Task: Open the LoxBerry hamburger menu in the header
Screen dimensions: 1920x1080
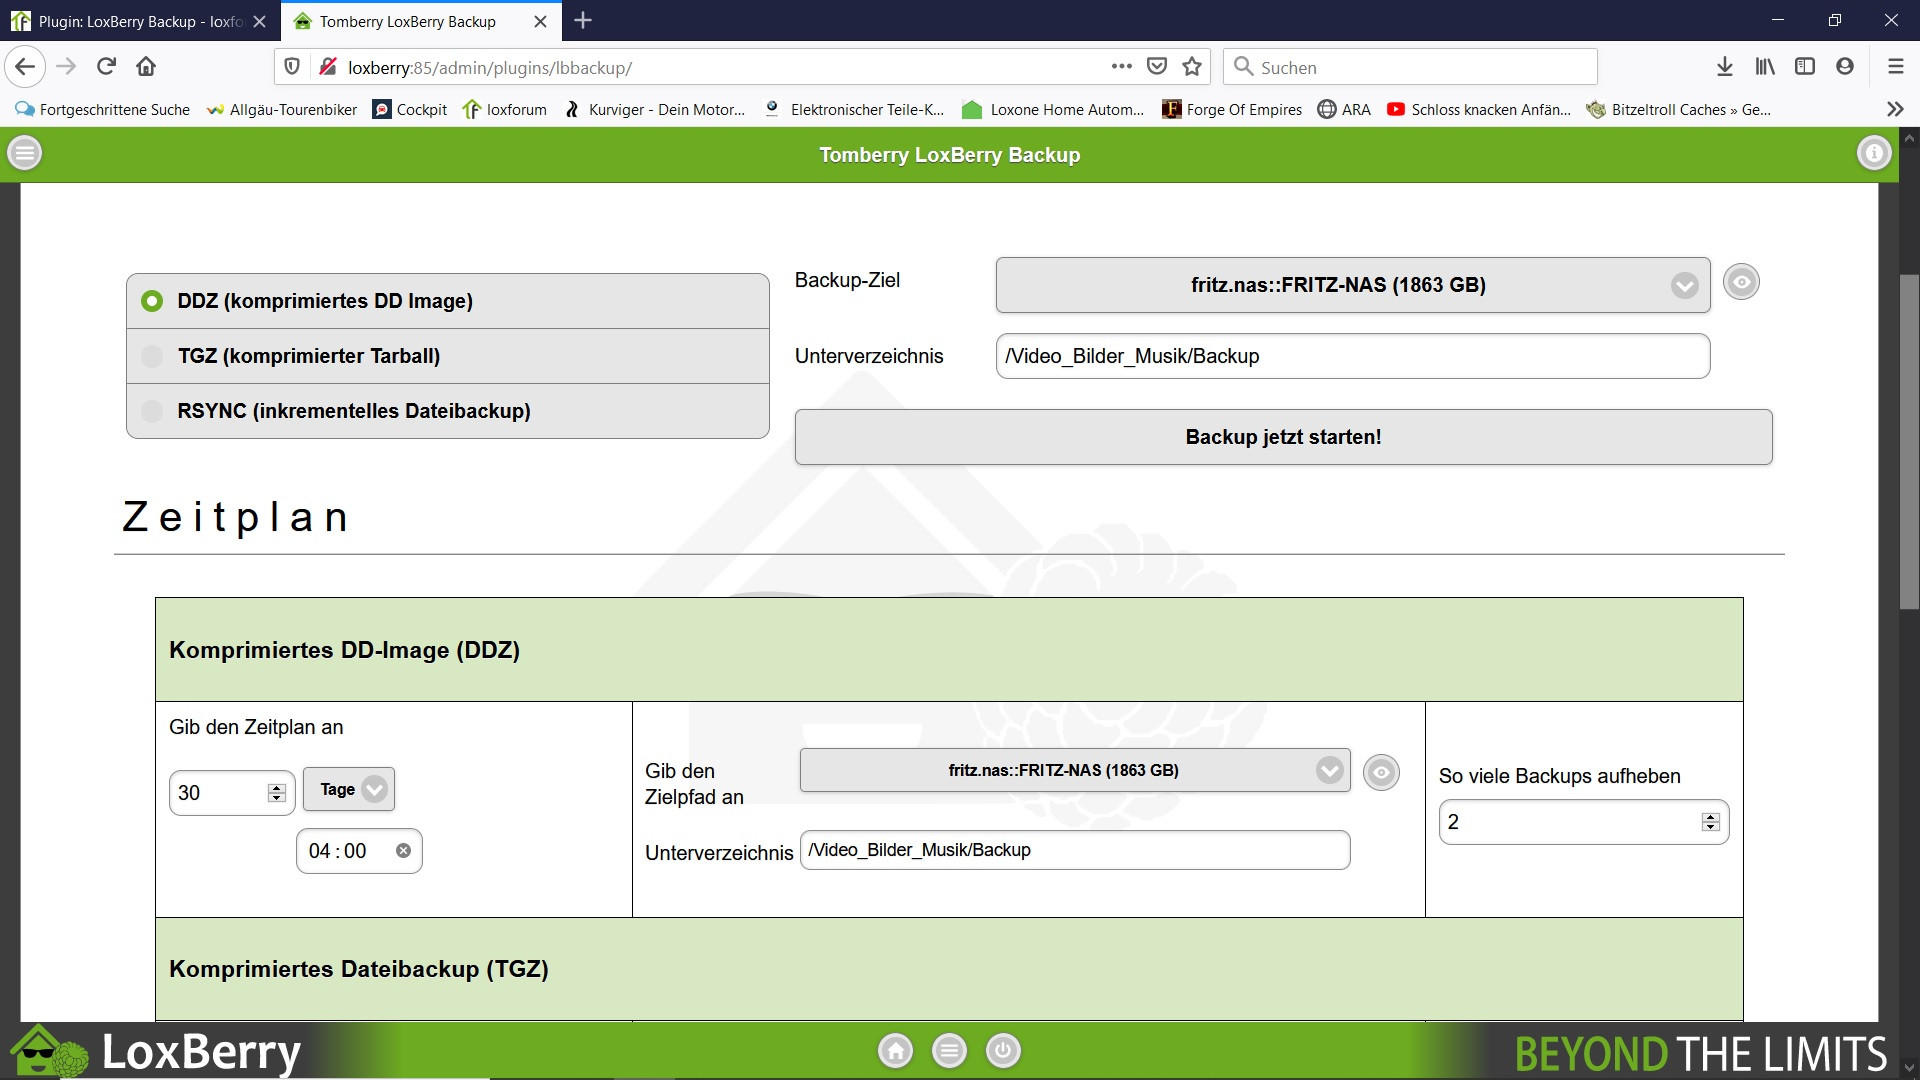Action: pyautogui.click(x=25, y=153)
